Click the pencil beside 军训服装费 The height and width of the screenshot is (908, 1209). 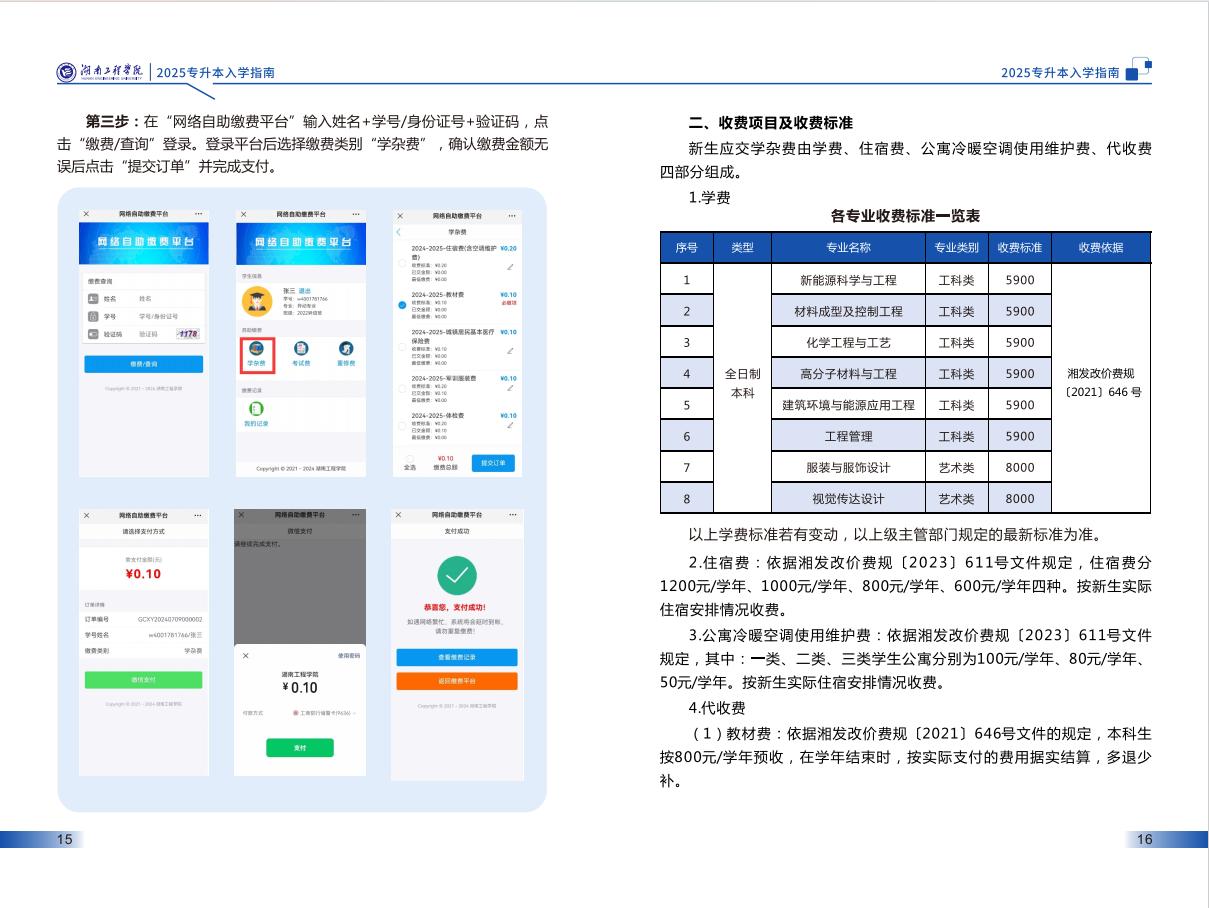coord(510,388)
